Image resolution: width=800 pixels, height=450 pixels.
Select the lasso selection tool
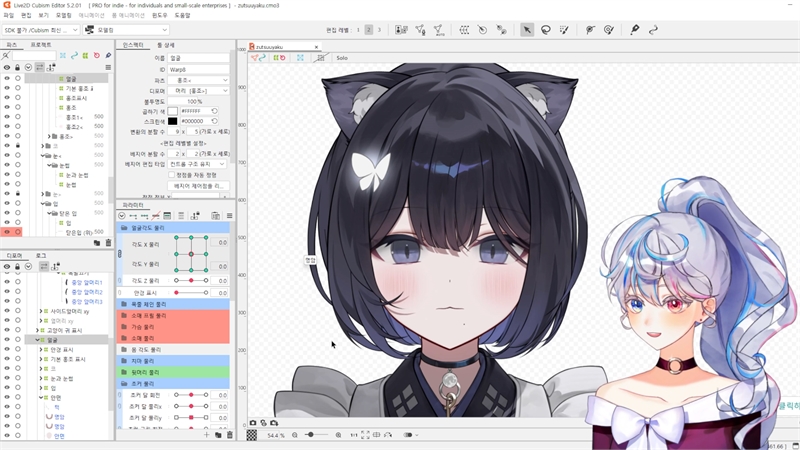tap(546, 30)
